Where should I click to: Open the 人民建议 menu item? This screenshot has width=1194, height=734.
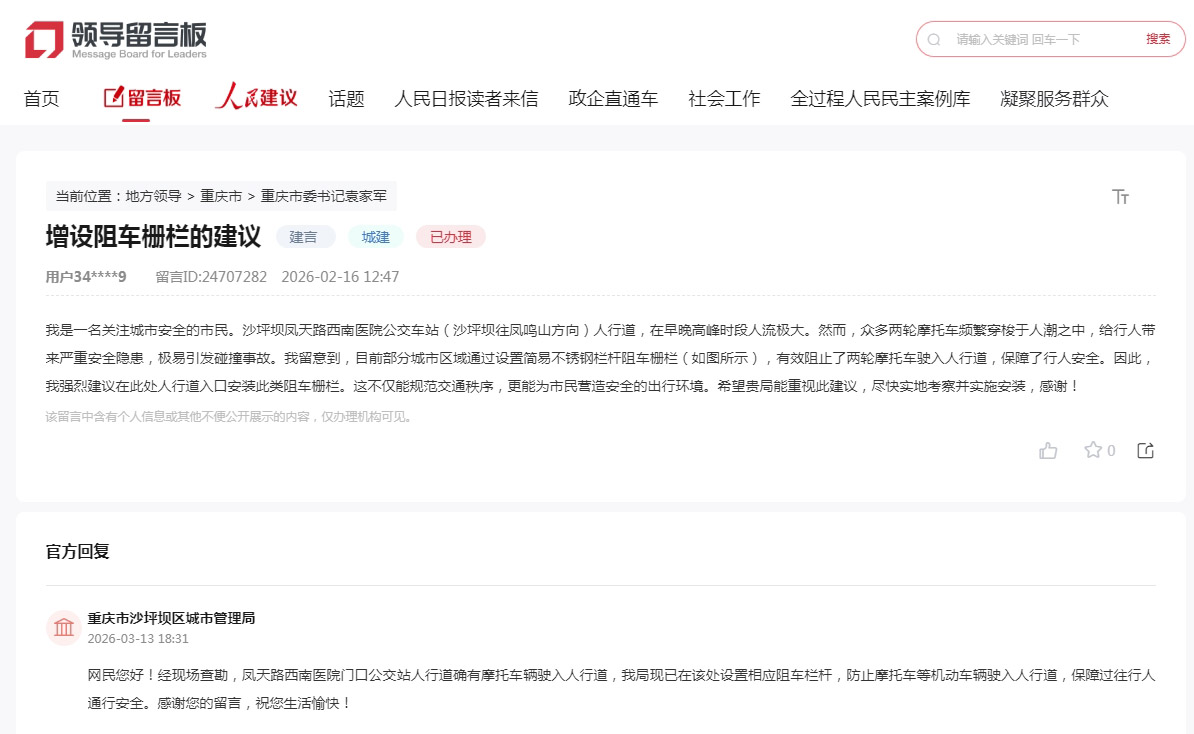pos(256,97)
